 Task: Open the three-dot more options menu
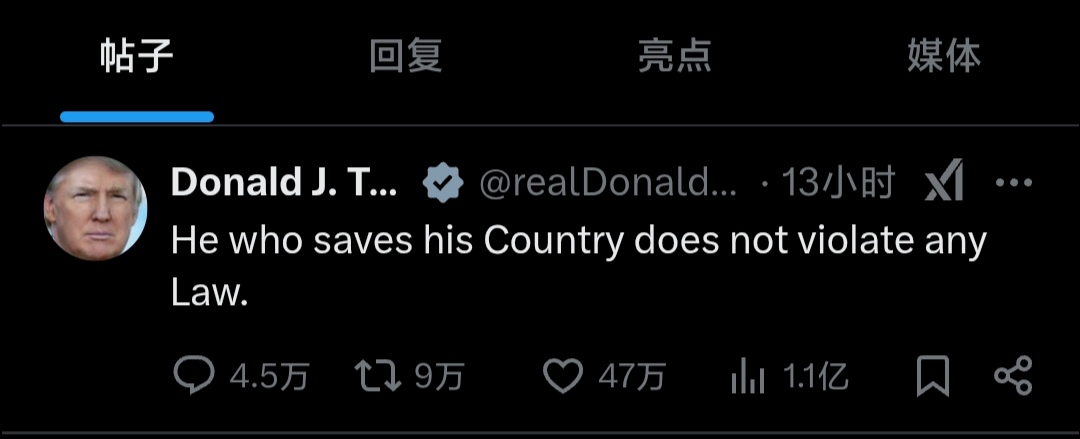pos(1015,183)
